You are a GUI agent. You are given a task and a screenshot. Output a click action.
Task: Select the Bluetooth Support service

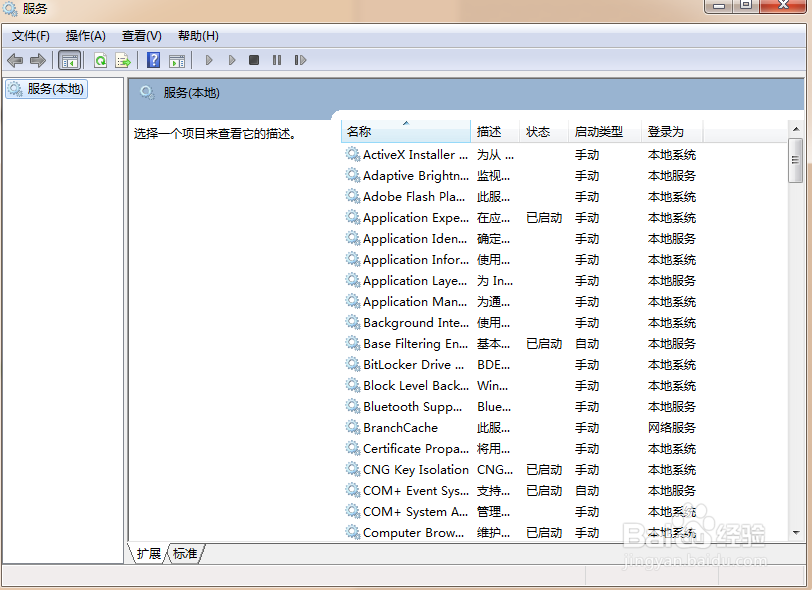(405, 406)
